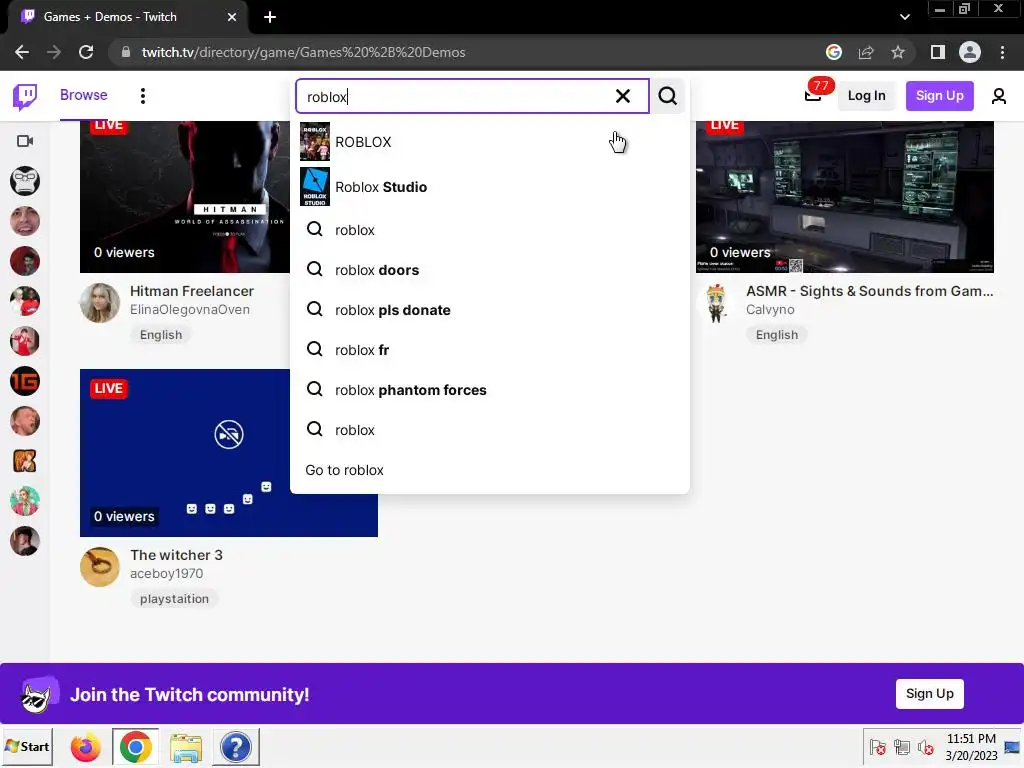Viewport: 1024px width, 768px height.
Task: Open notifications inbox with 77 badge
Action: [813, 95]
